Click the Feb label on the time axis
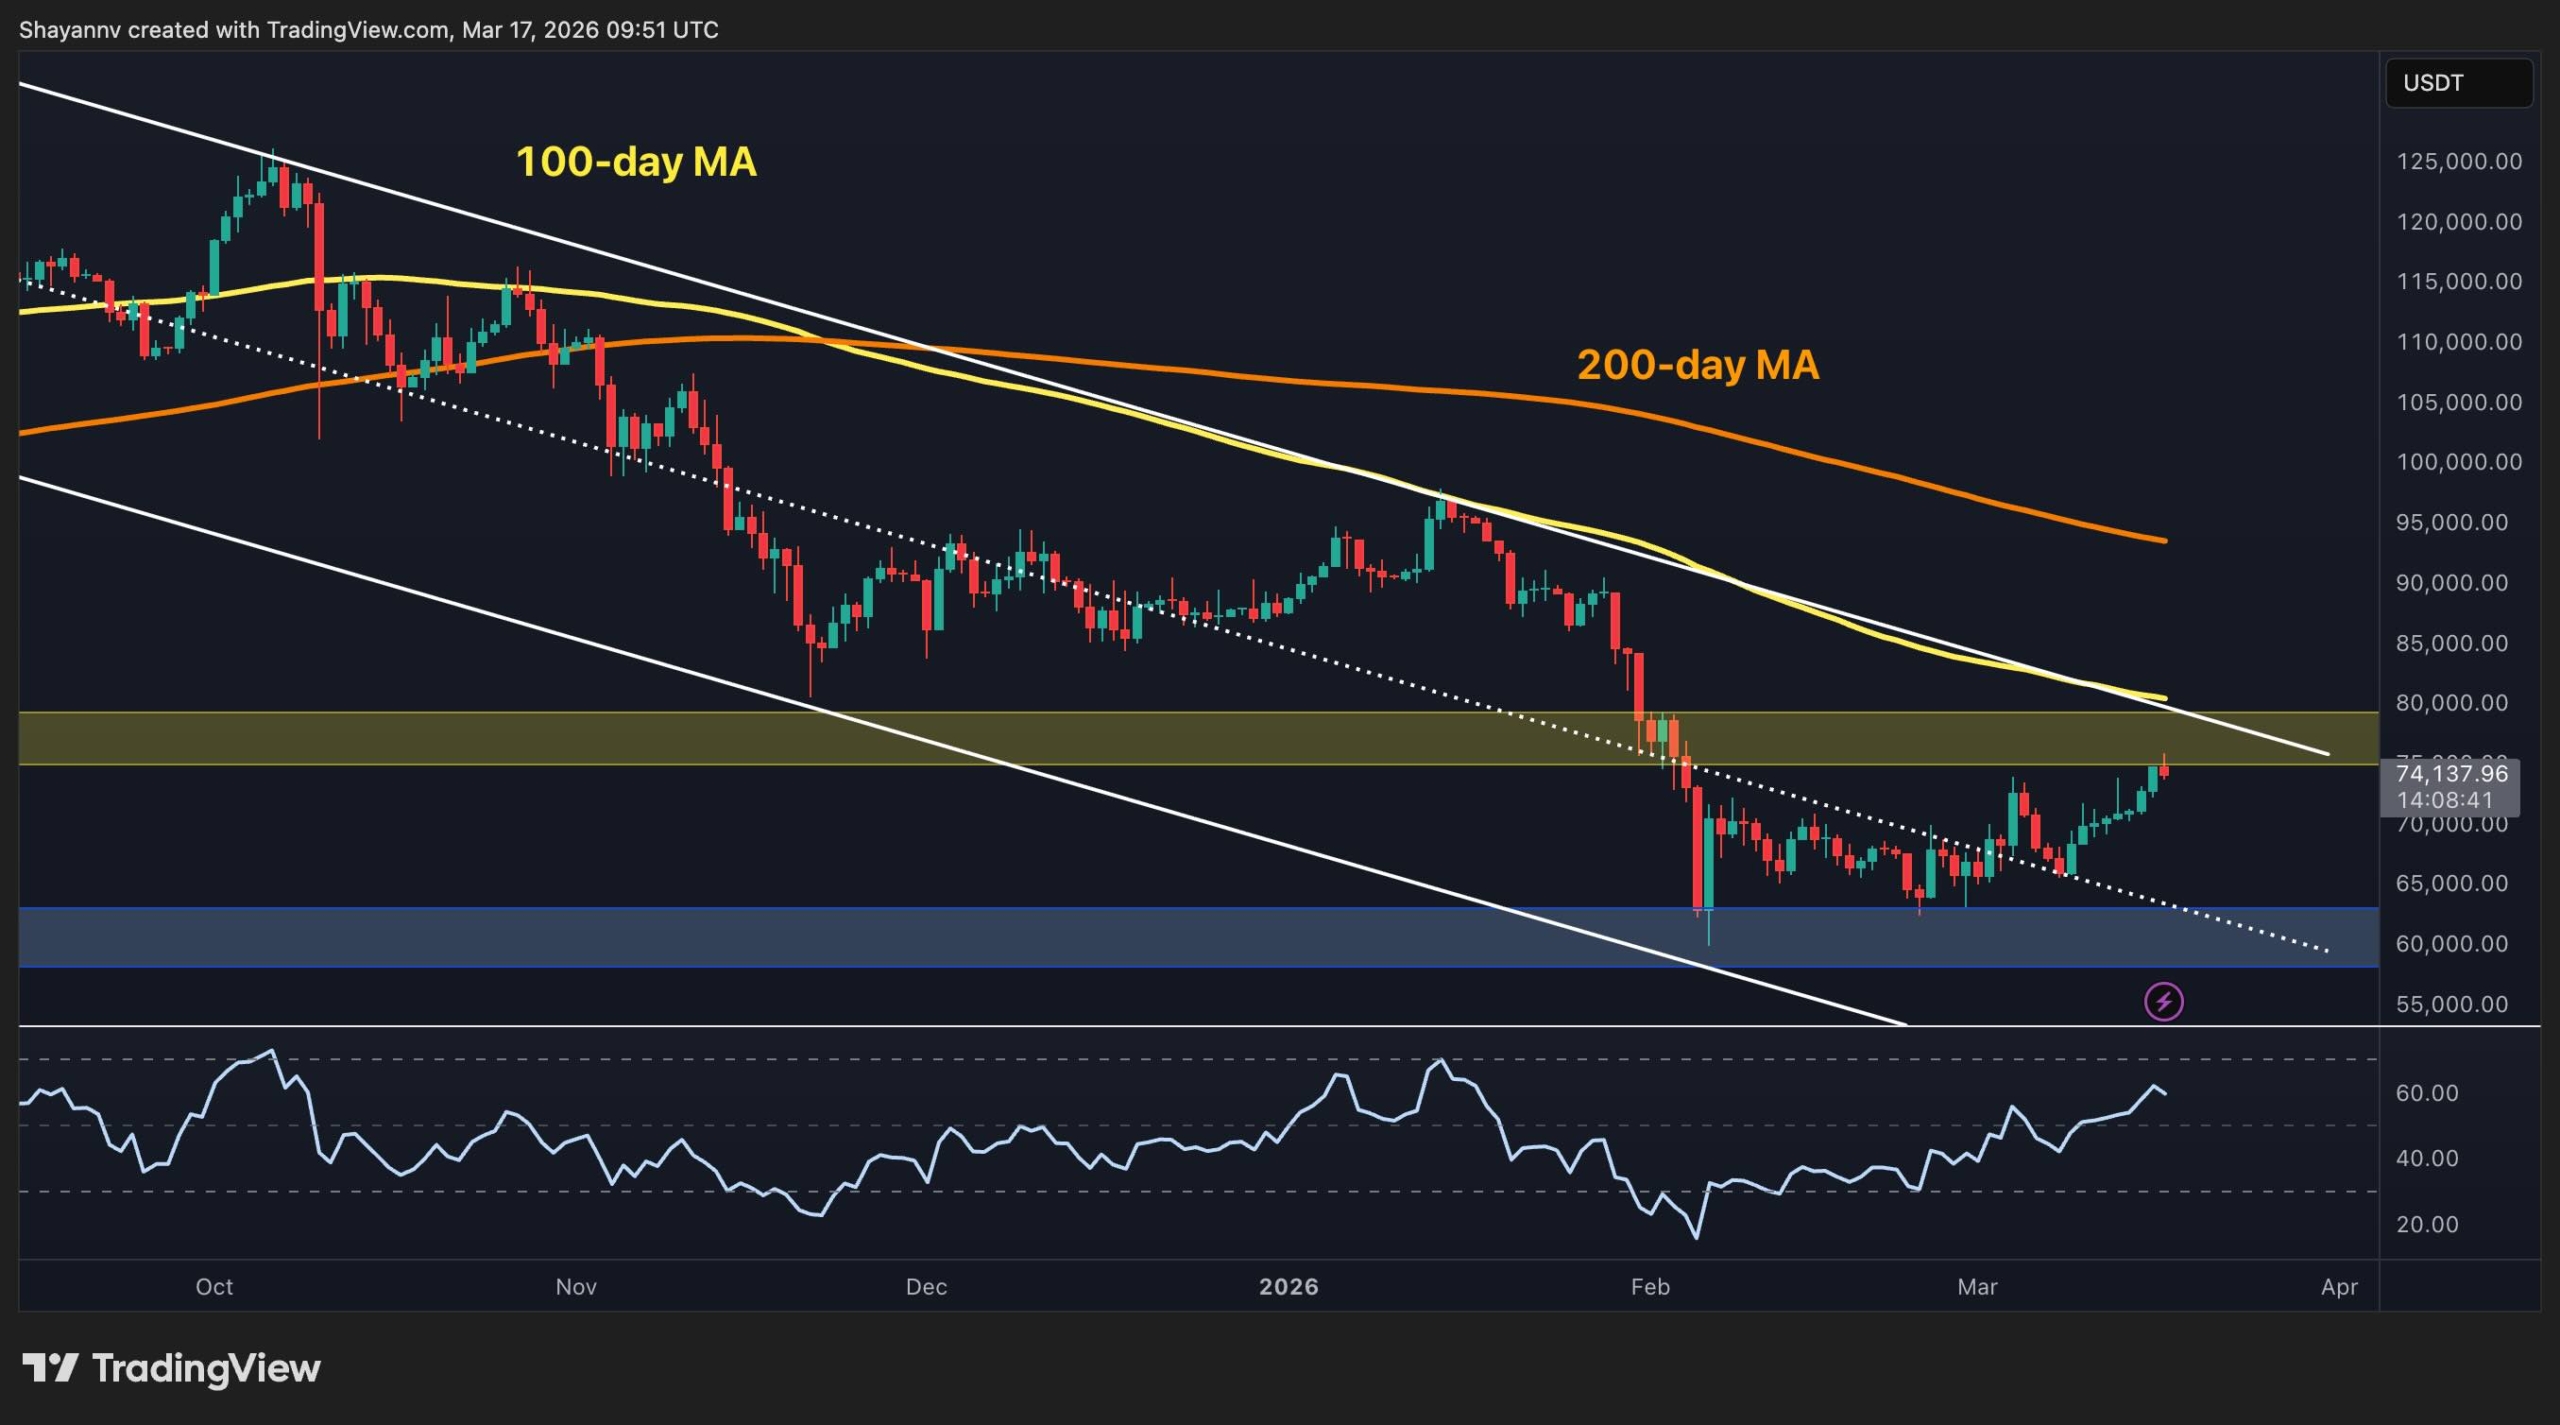 [1649, 1288]
